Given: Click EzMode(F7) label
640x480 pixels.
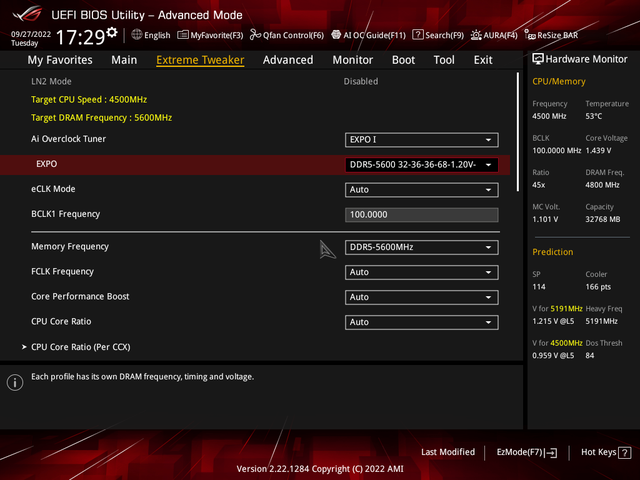Looking at the screenshot, I should (x=519, y=452).
